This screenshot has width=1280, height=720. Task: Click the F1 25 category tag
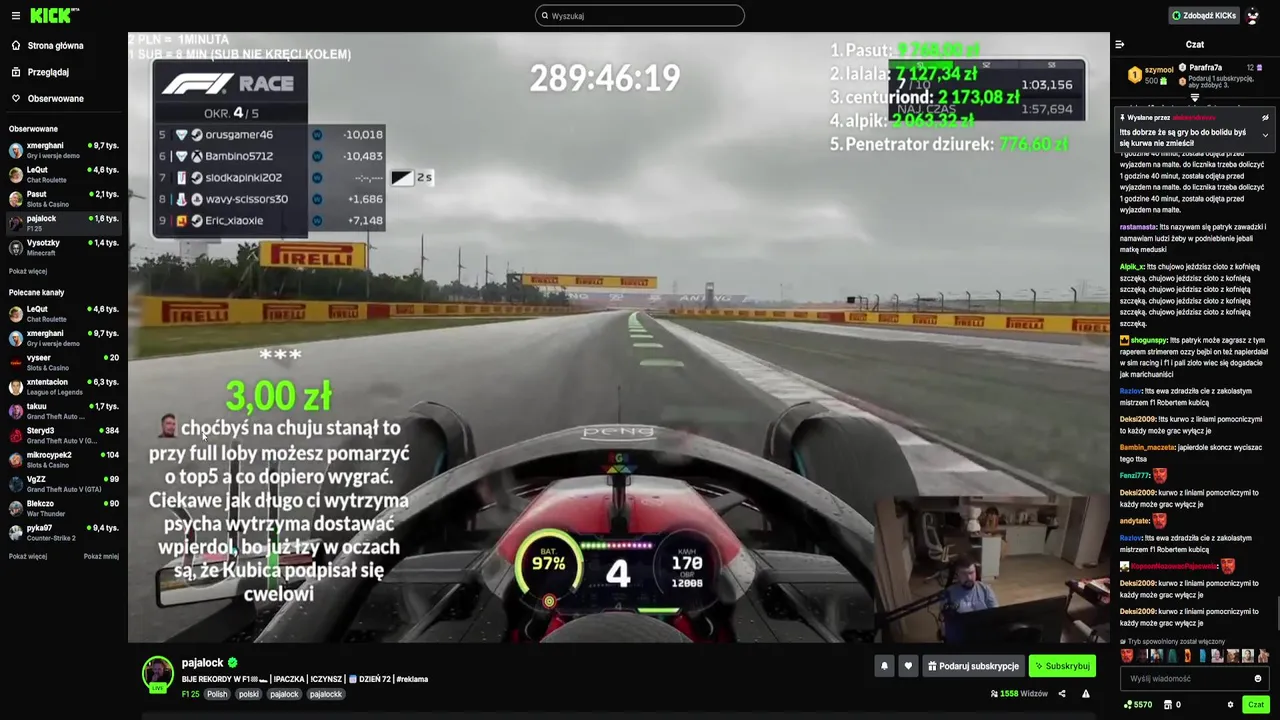190,694
